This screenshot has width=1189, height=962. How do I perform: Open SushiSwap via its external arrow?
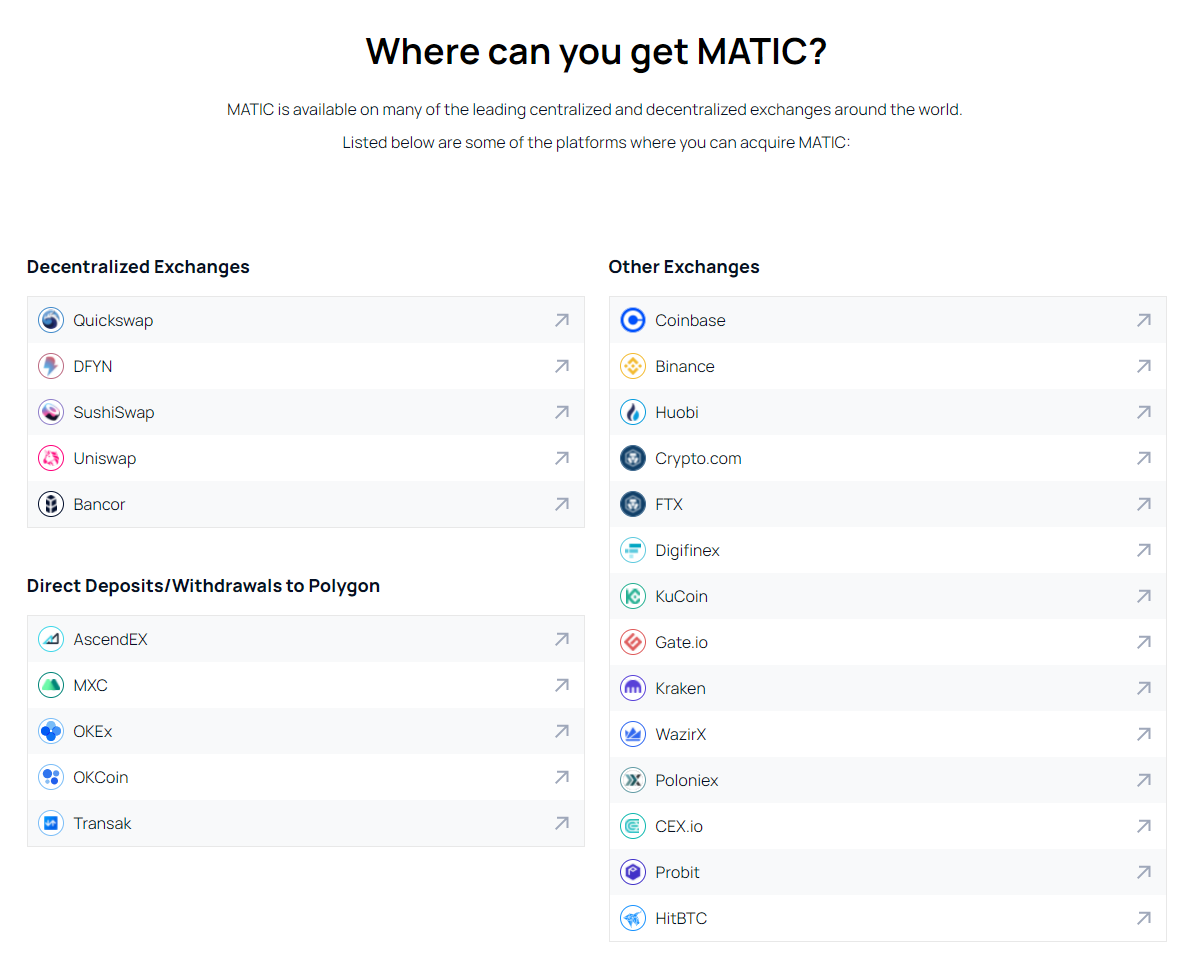pos(562,412)
